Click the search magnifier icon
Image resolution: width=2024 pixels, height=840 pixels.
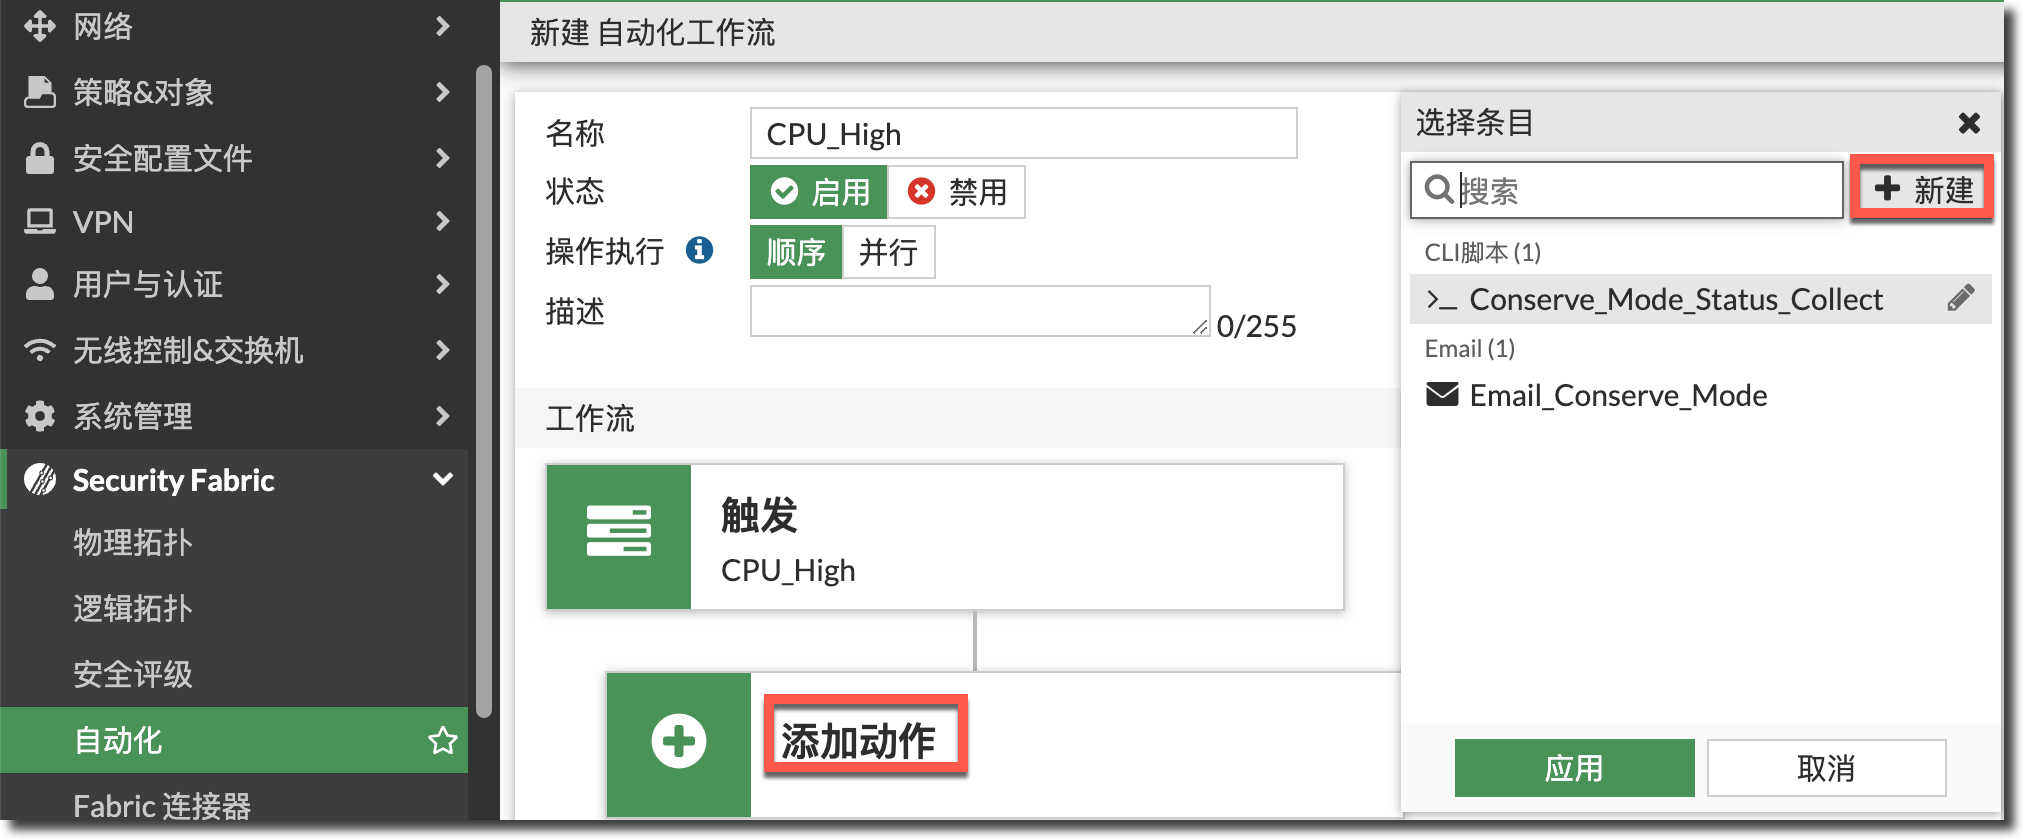point(1438,189)
